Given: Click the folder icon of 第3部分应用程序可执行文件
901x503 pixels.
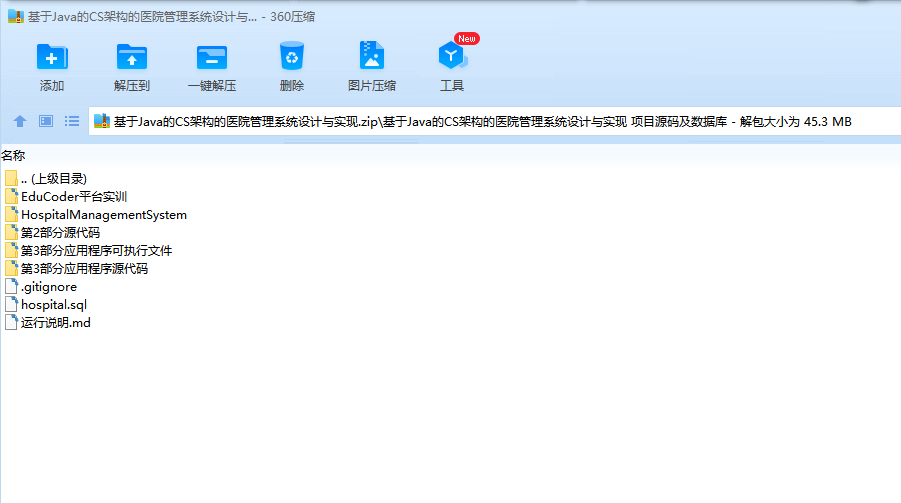Looking at the screenshot, I should 11,251.
